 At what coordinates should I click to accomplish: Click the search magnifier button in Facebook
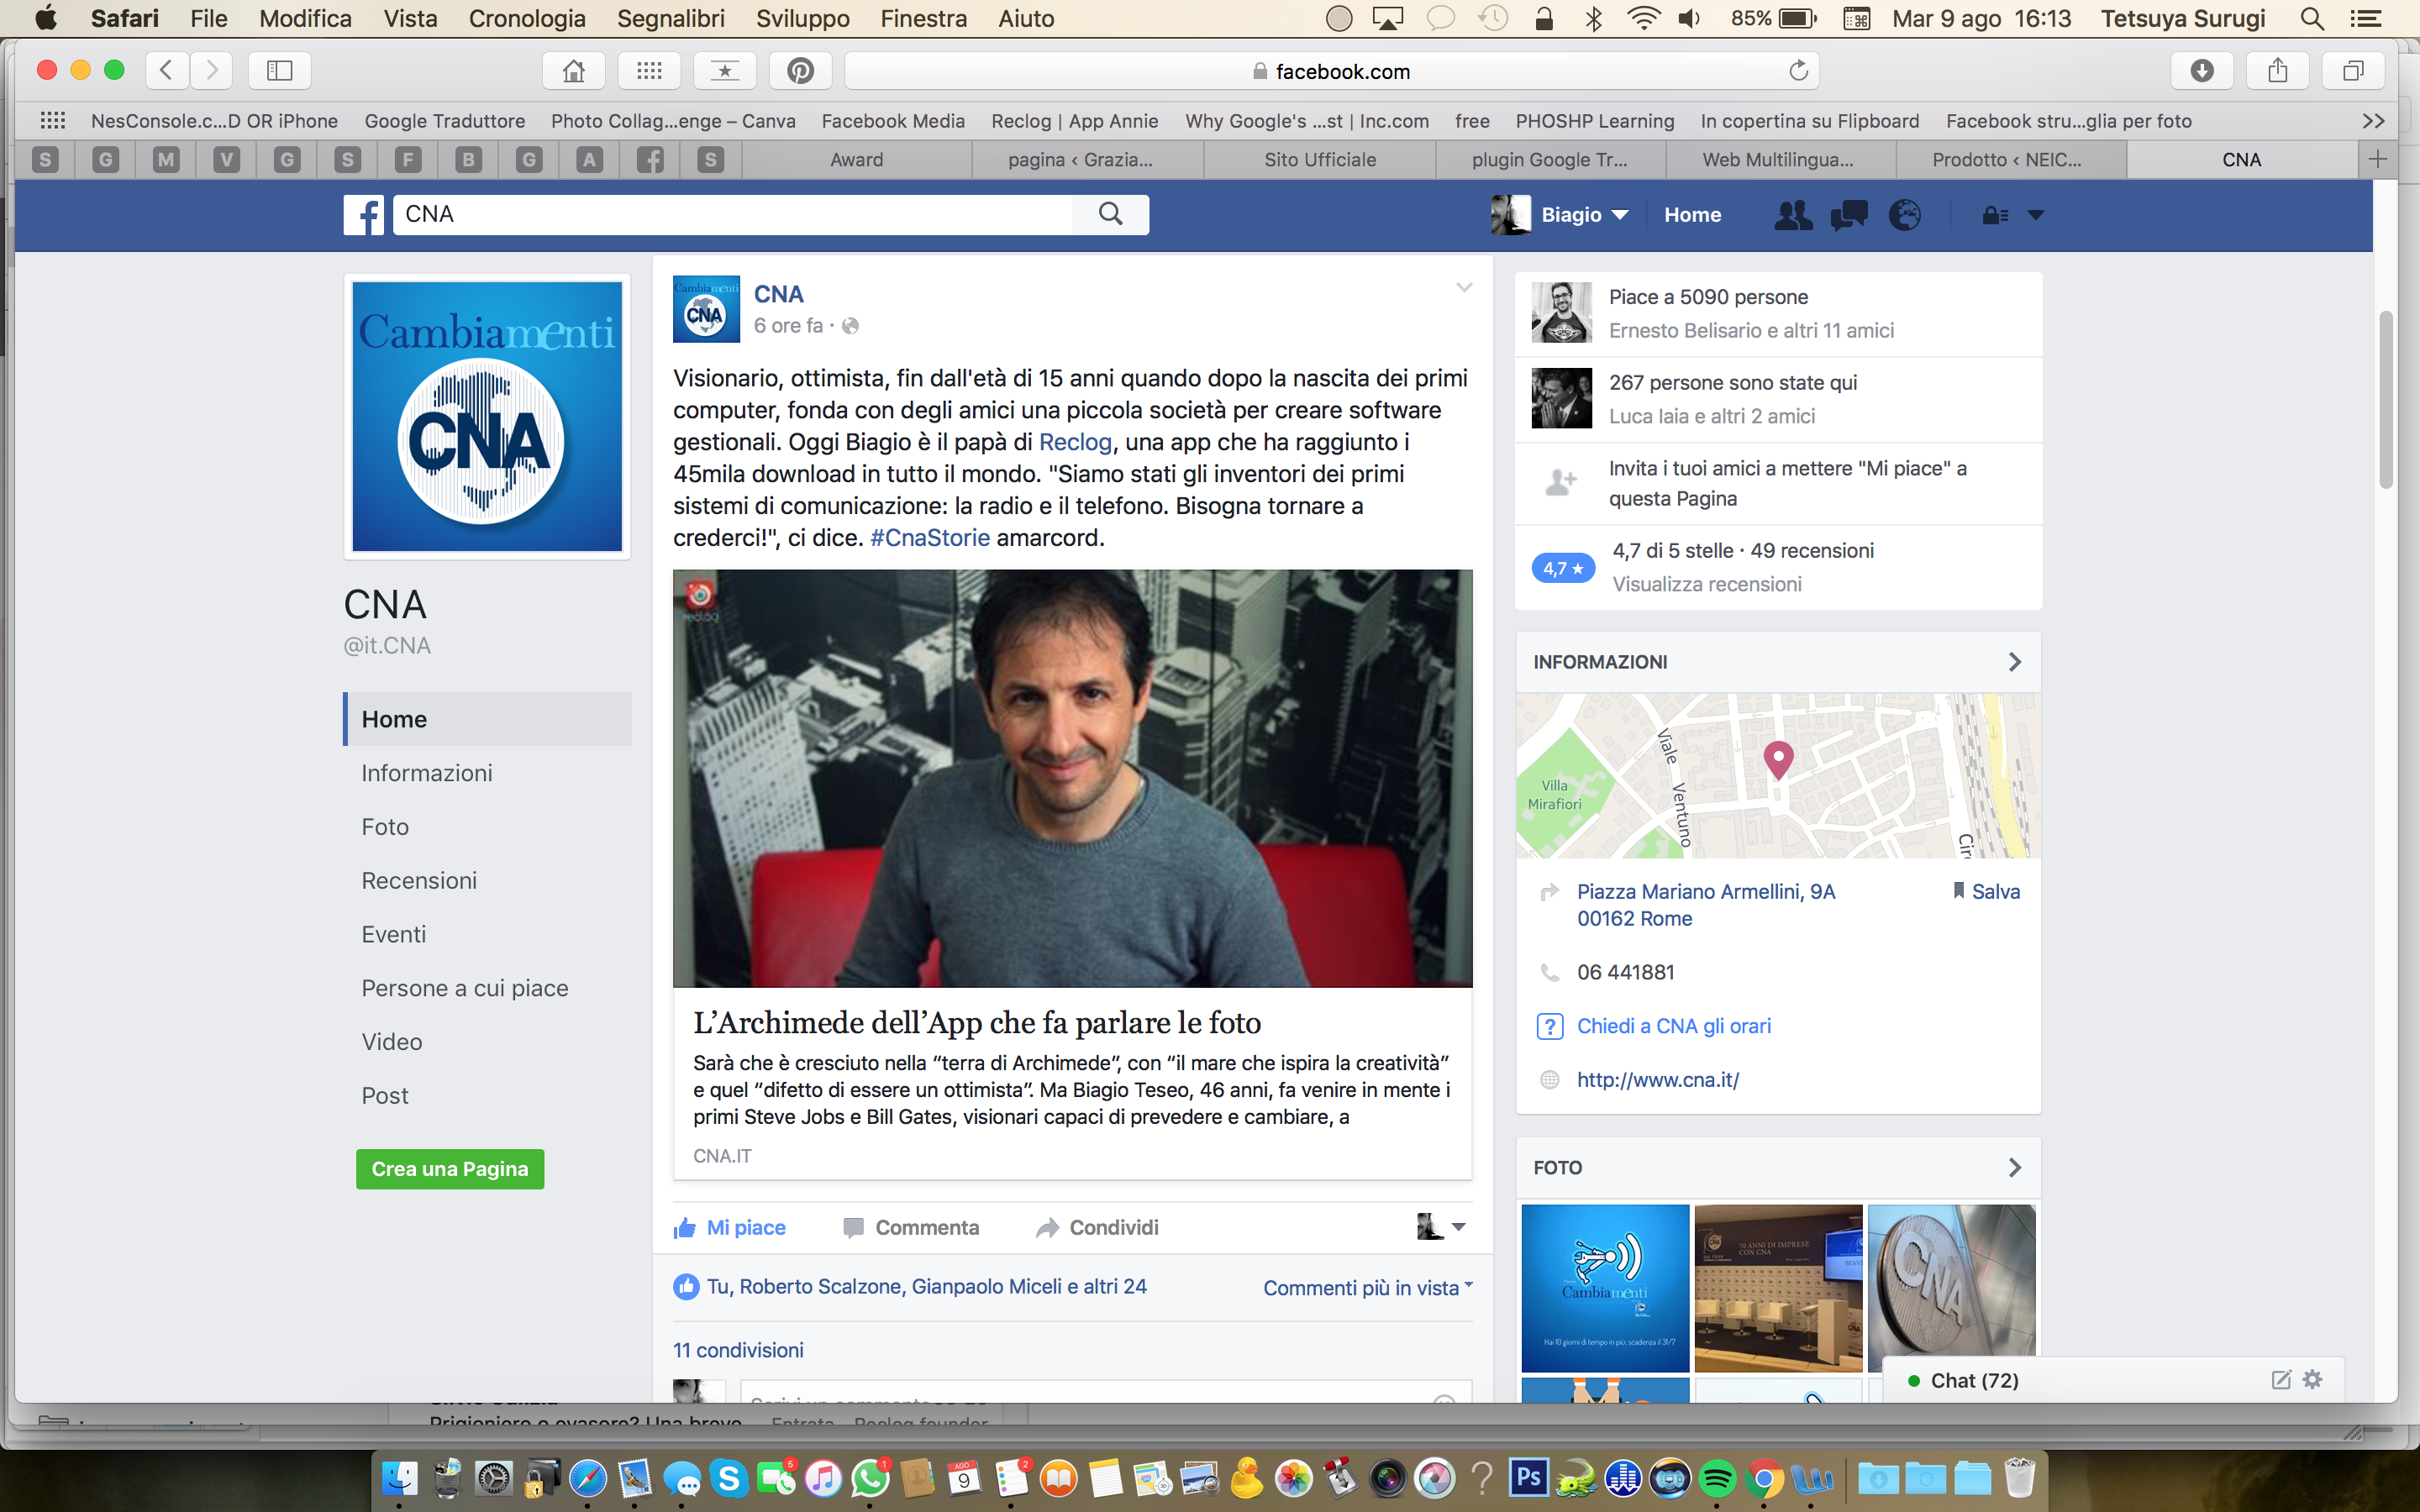(x=1110, y=214)
